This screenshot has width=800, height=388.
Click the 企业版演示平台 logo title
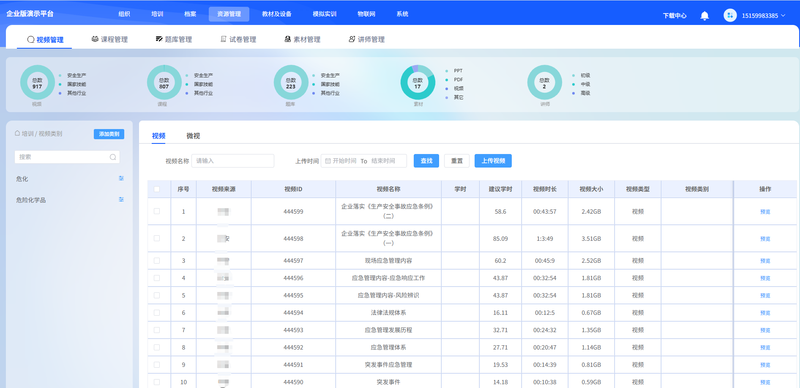tap(30, 14)
